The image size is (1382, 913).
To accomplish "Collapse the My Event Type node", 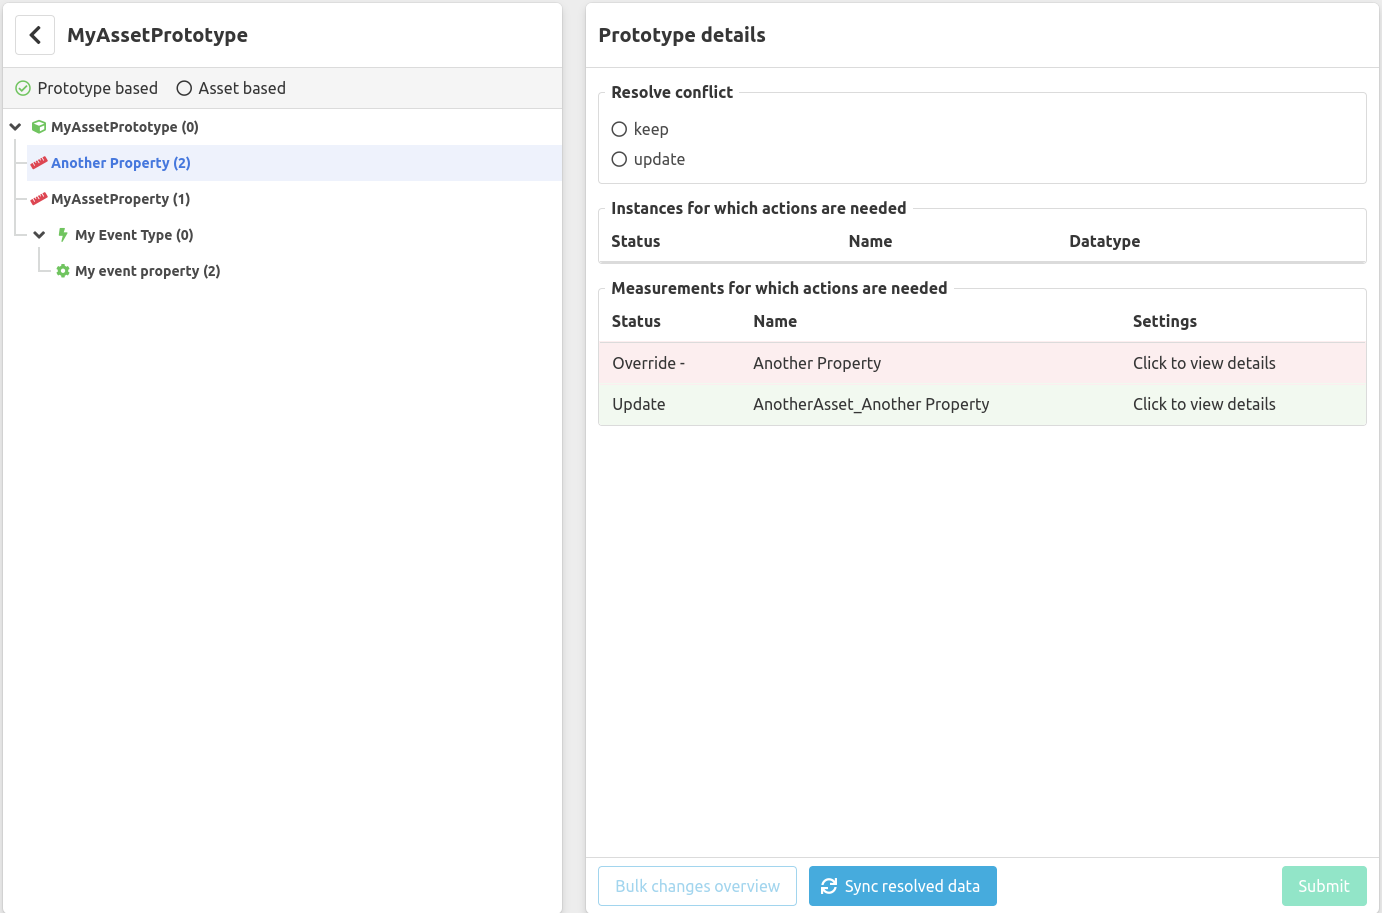I will tap(39, 235).
